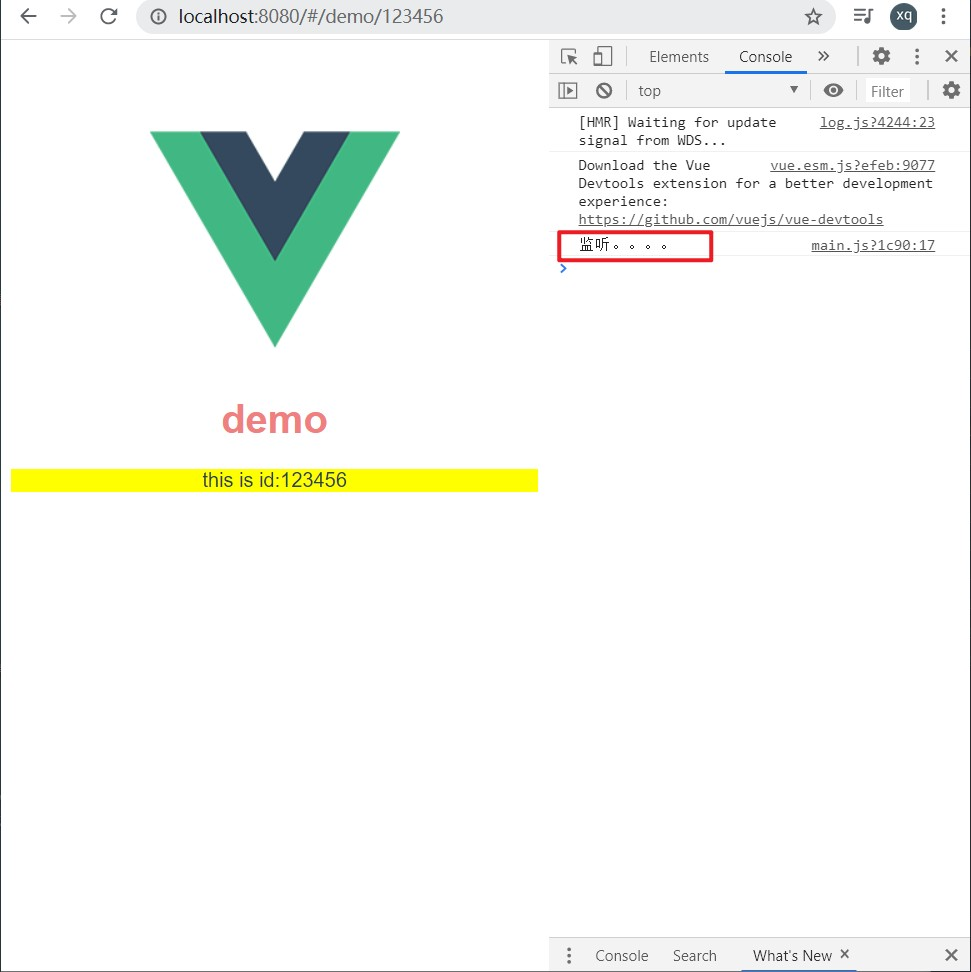Screen dimensions: 971x972
Task: Click the browser forward arrow
Action: pyautogui.click(x=69, y=16)
